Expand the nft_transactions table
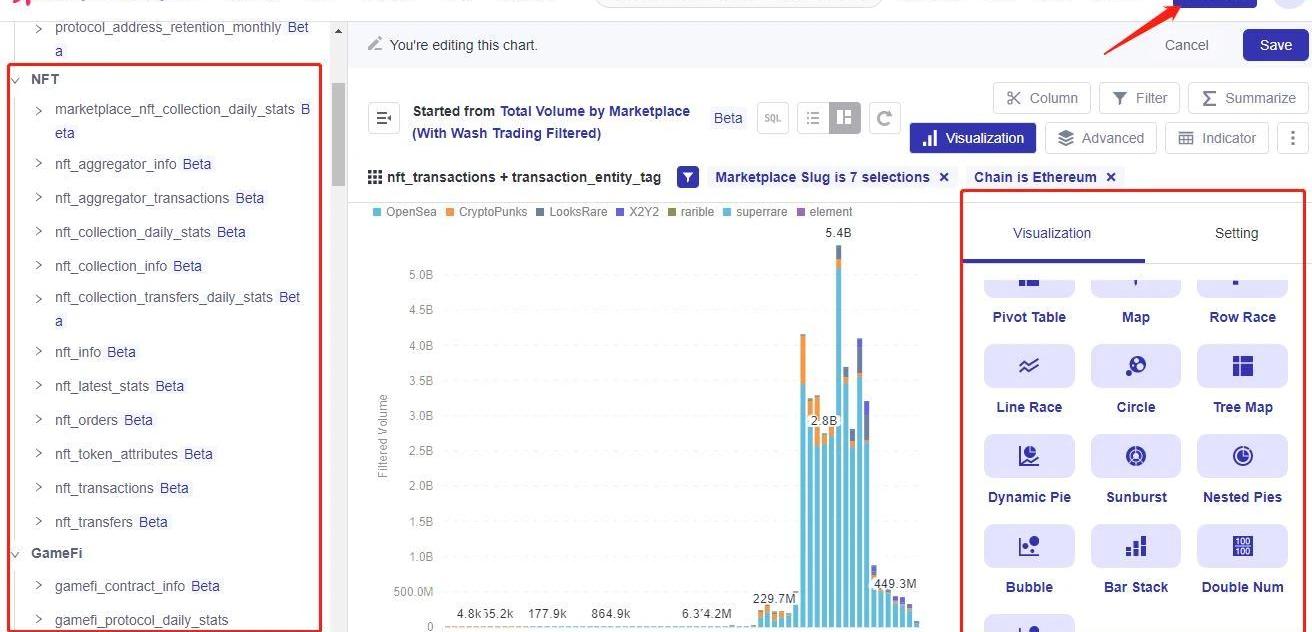Viewport: 1312px width, 632px height. pyautogui.click(x=38, y=488)
